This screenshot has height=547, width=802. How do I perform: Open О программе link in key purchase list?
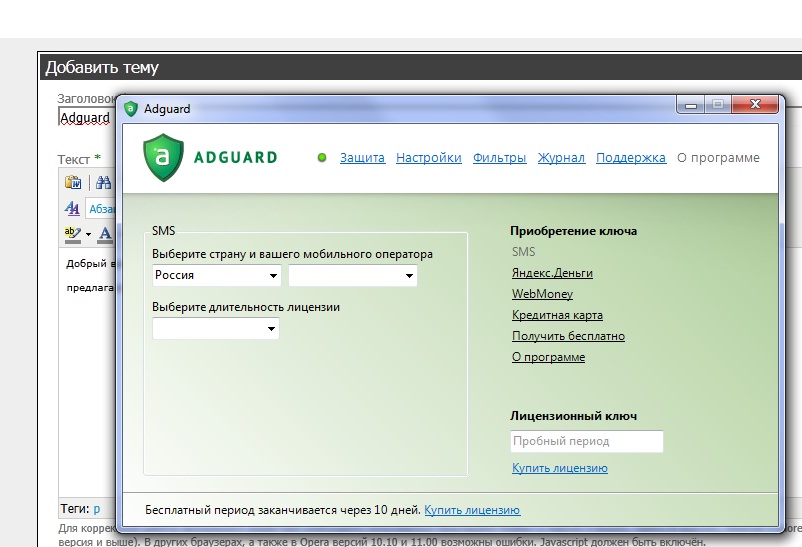(548, 357)
